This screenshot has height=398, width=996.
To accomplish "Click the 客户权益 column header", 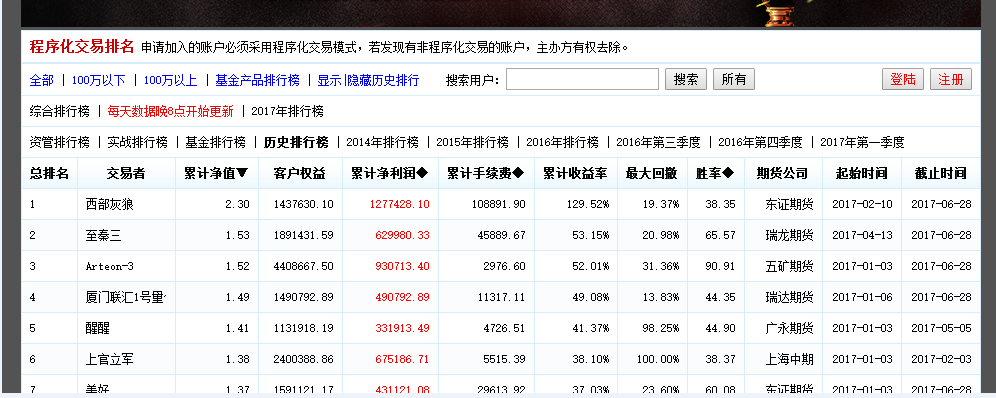I will point(300,173).
